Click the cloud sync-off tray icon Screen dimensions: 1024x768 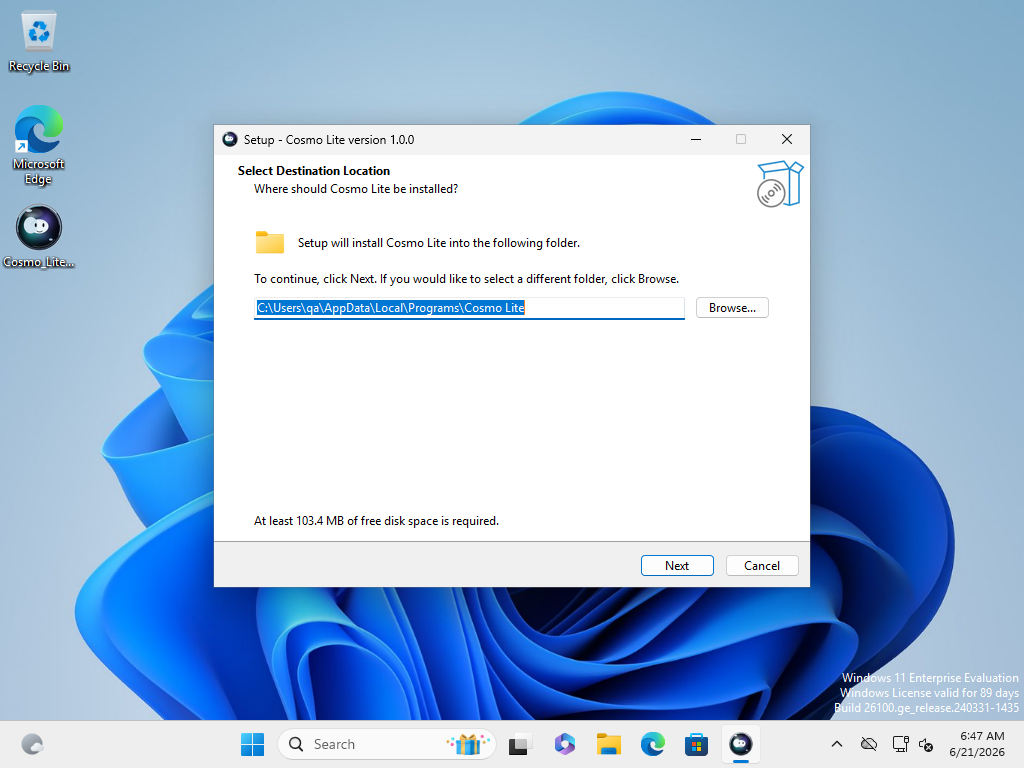869,744
